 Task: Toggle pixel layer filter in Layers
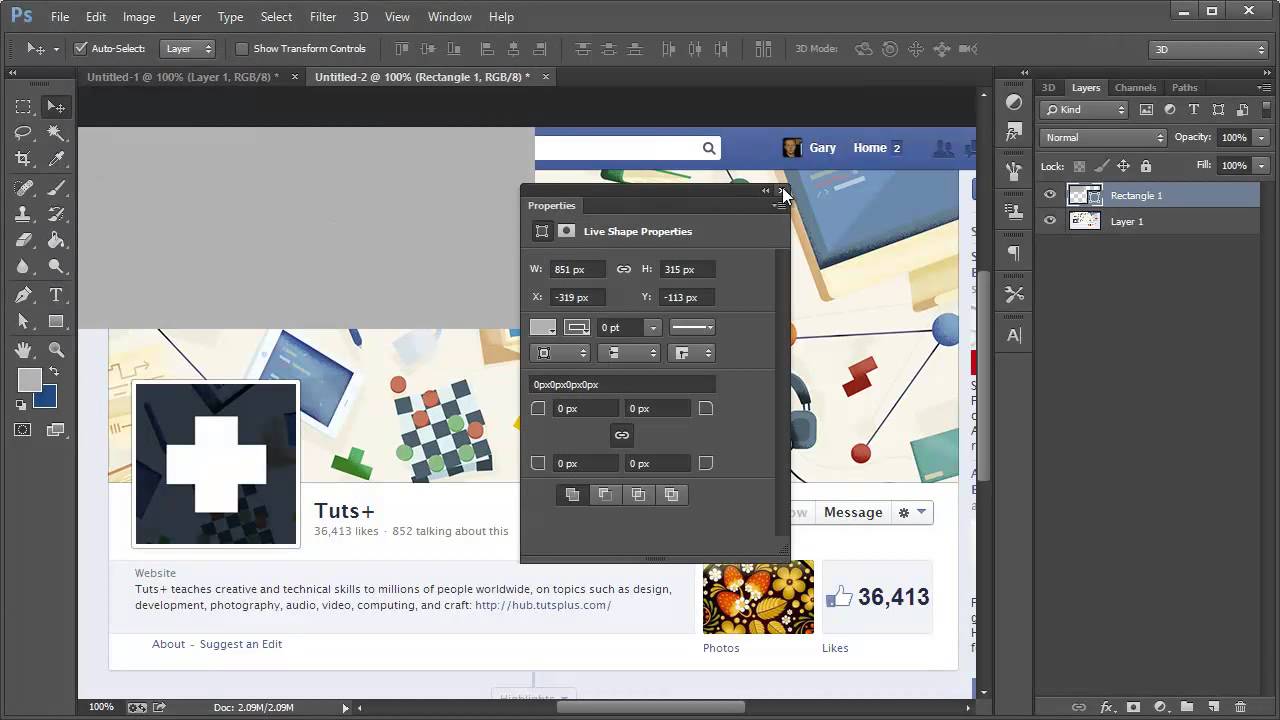click(1146, 110)
